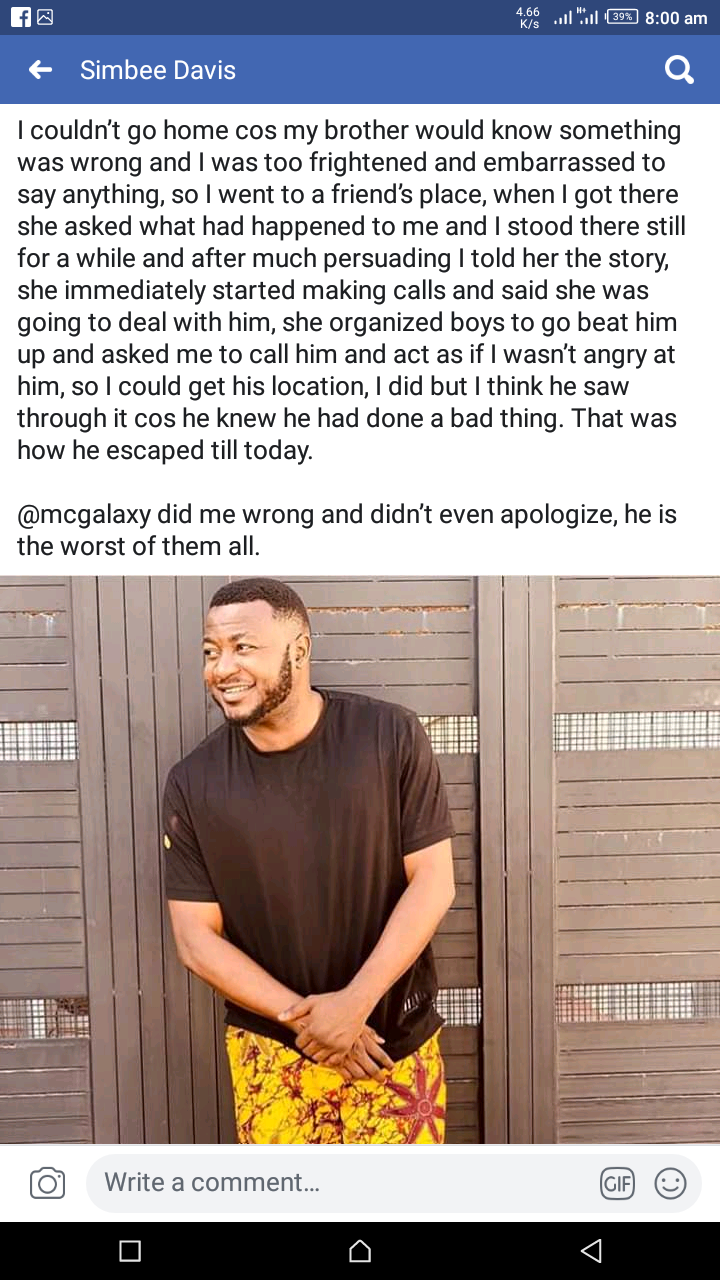Tap the 8:00 am clock
Screen dimensions: 720x1280
pos(676,18)
